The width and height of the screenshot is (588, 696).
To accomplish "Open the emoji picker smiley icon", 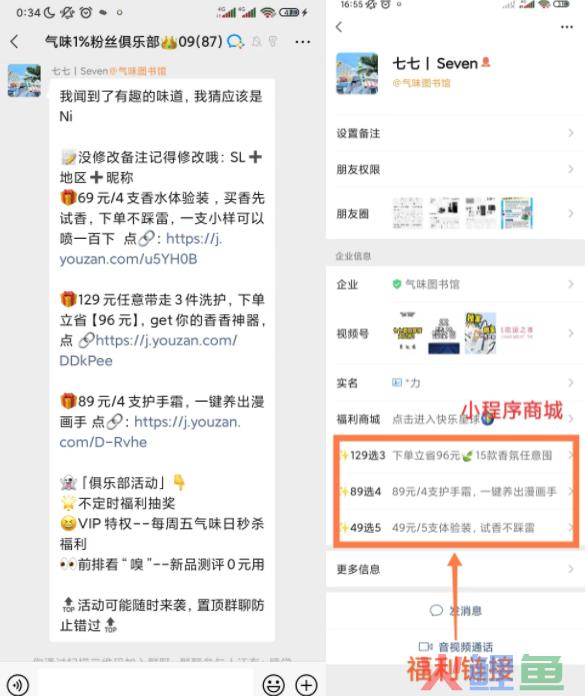I will 273,684.
